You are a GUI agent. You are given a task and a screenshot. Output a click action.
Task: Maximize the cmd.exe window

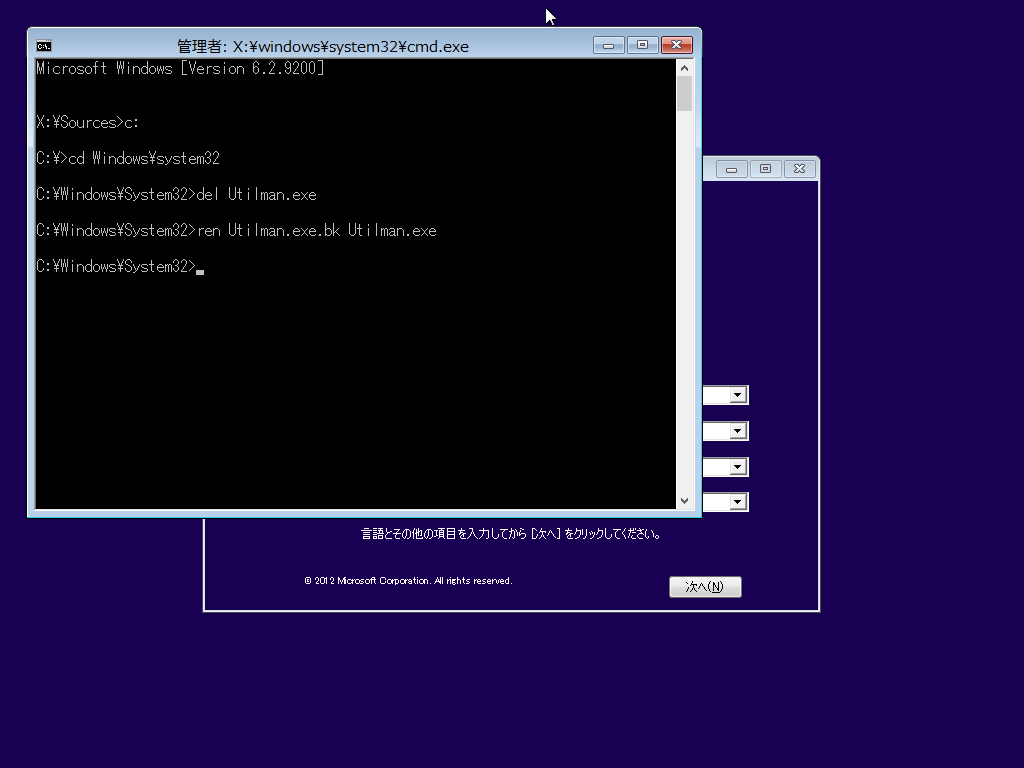coord(642,45)
